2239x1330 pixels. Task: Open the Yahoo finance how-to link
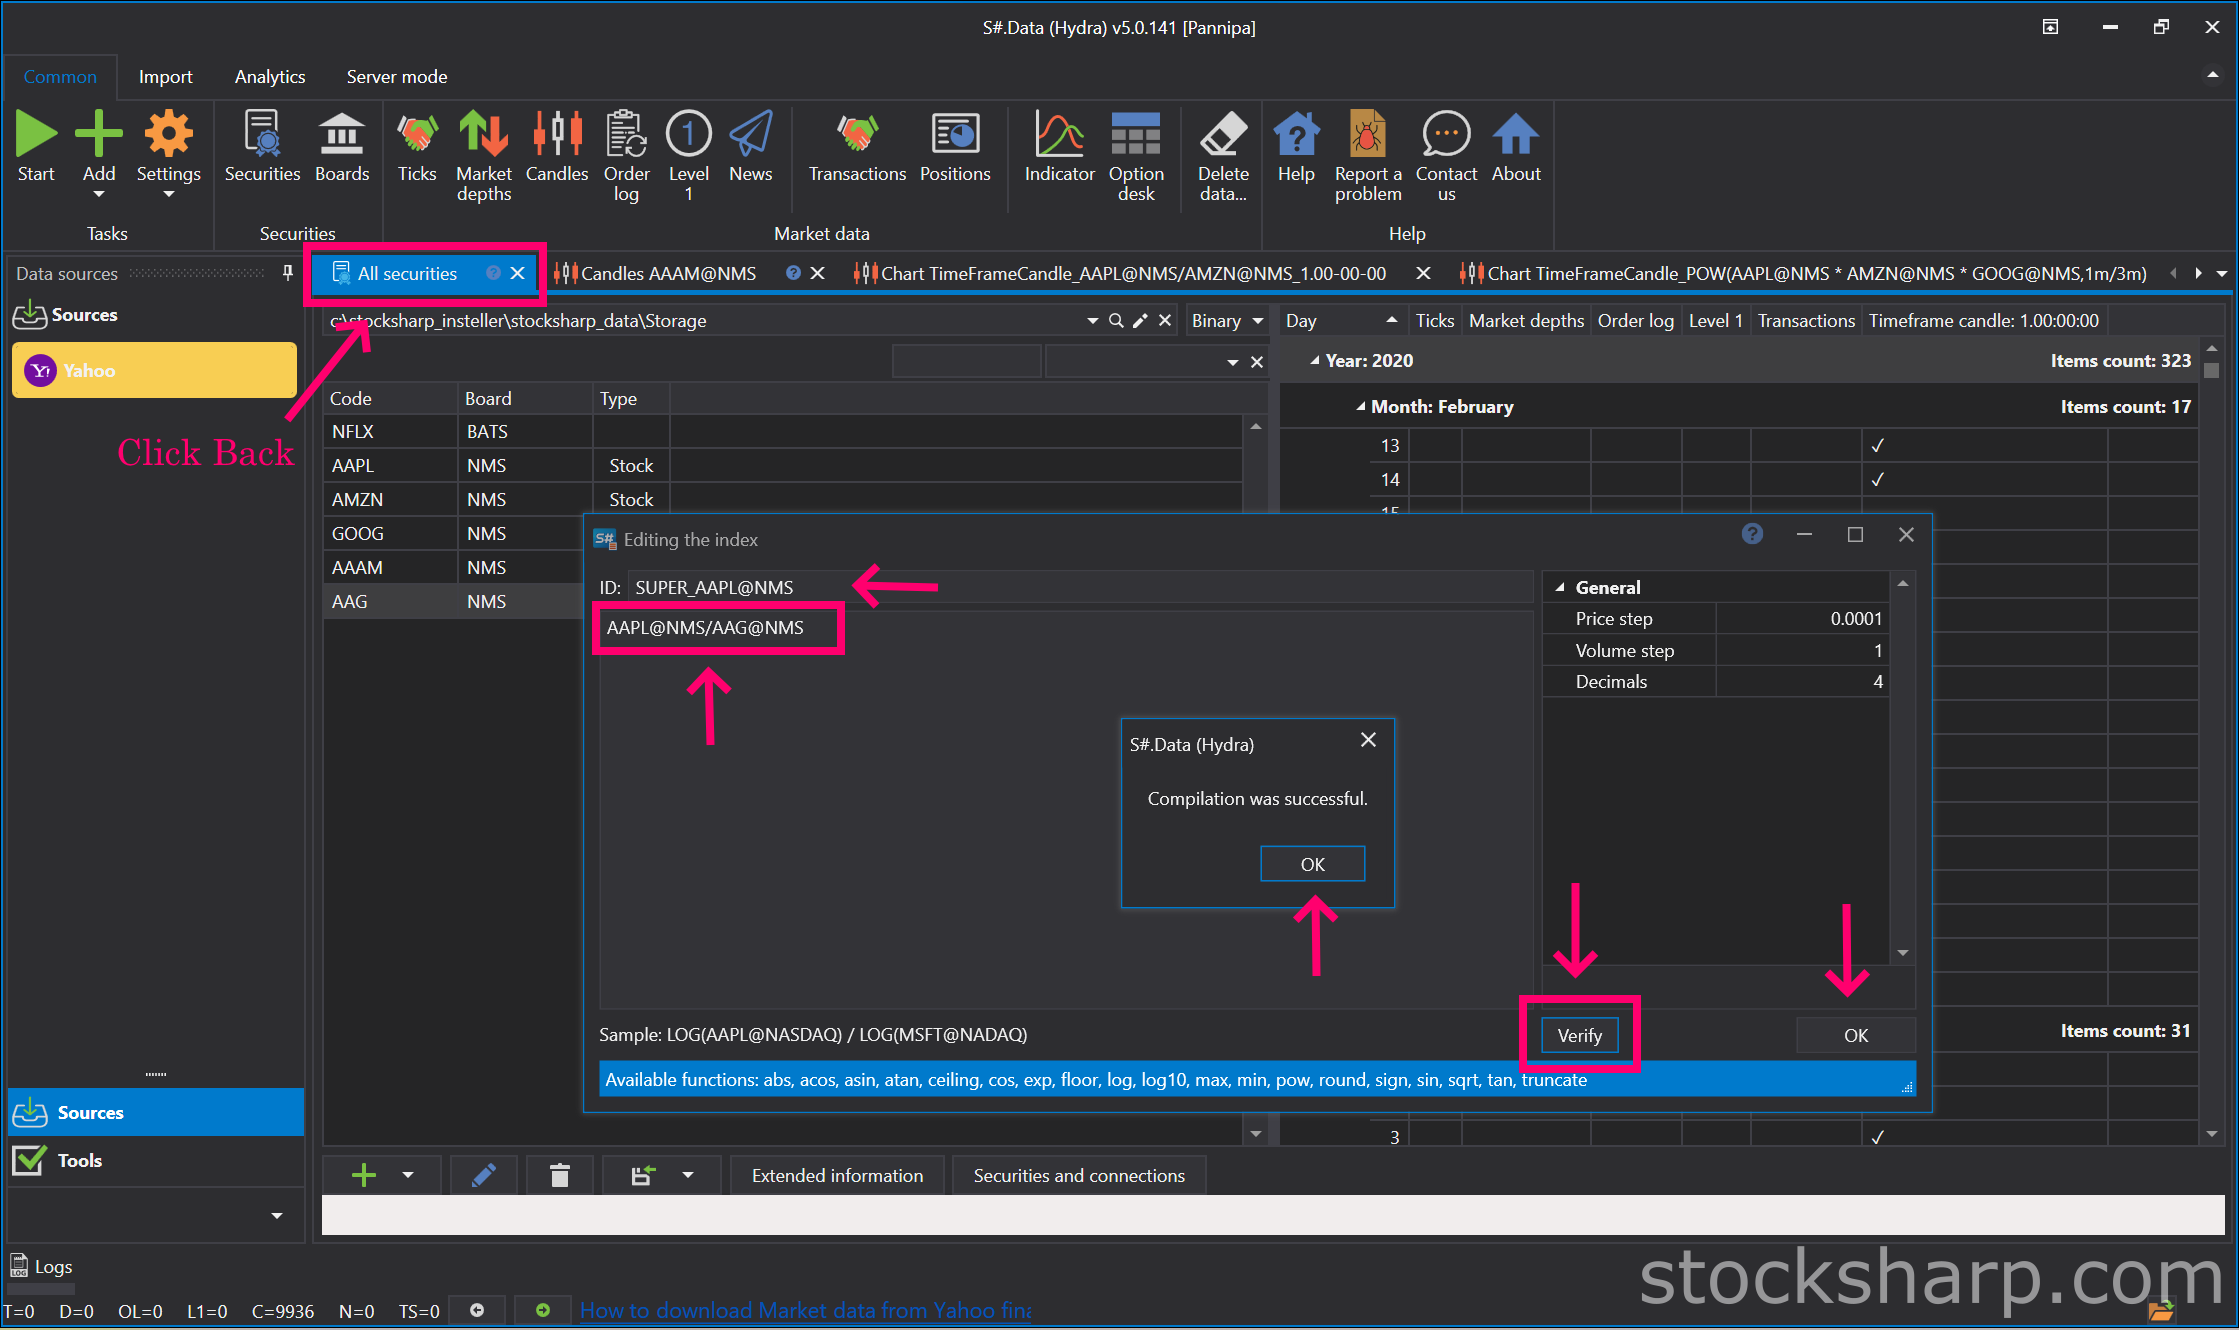(805, 1310)
